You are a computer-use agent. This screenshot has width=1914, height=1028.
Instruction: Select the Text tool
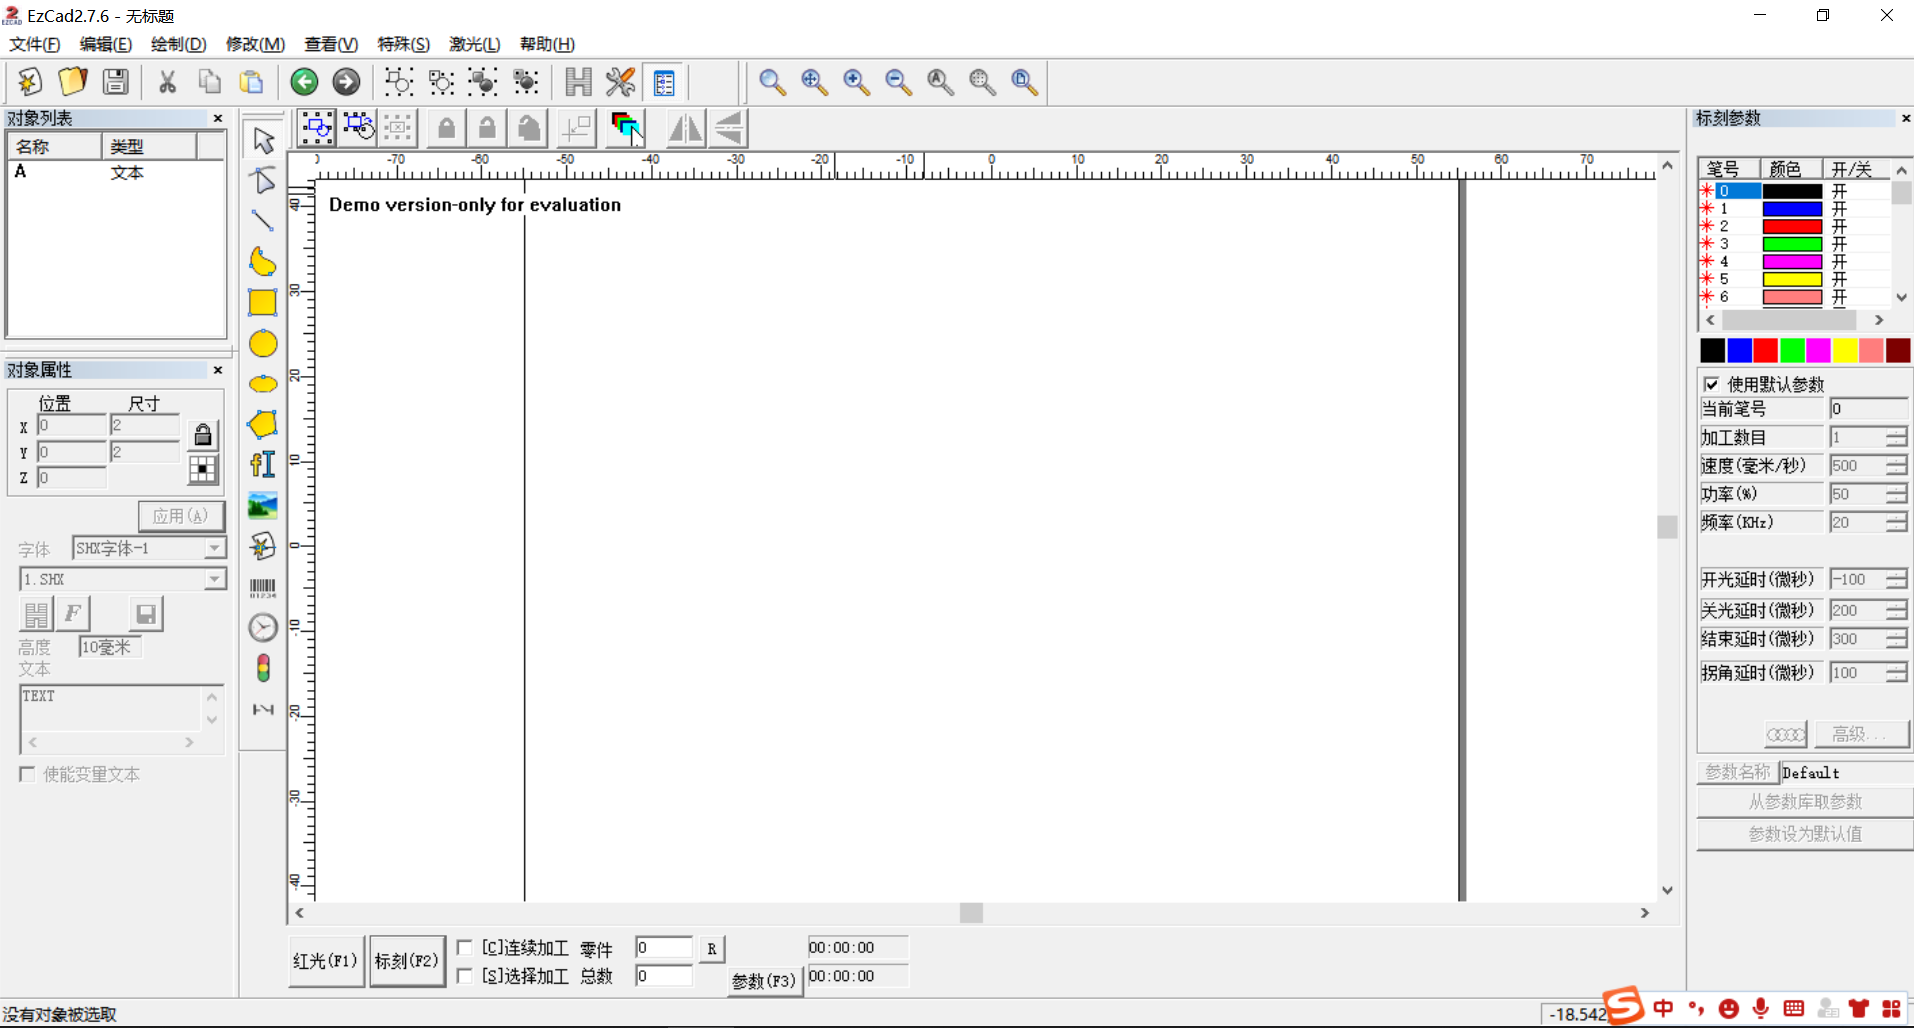click(263, 465)
